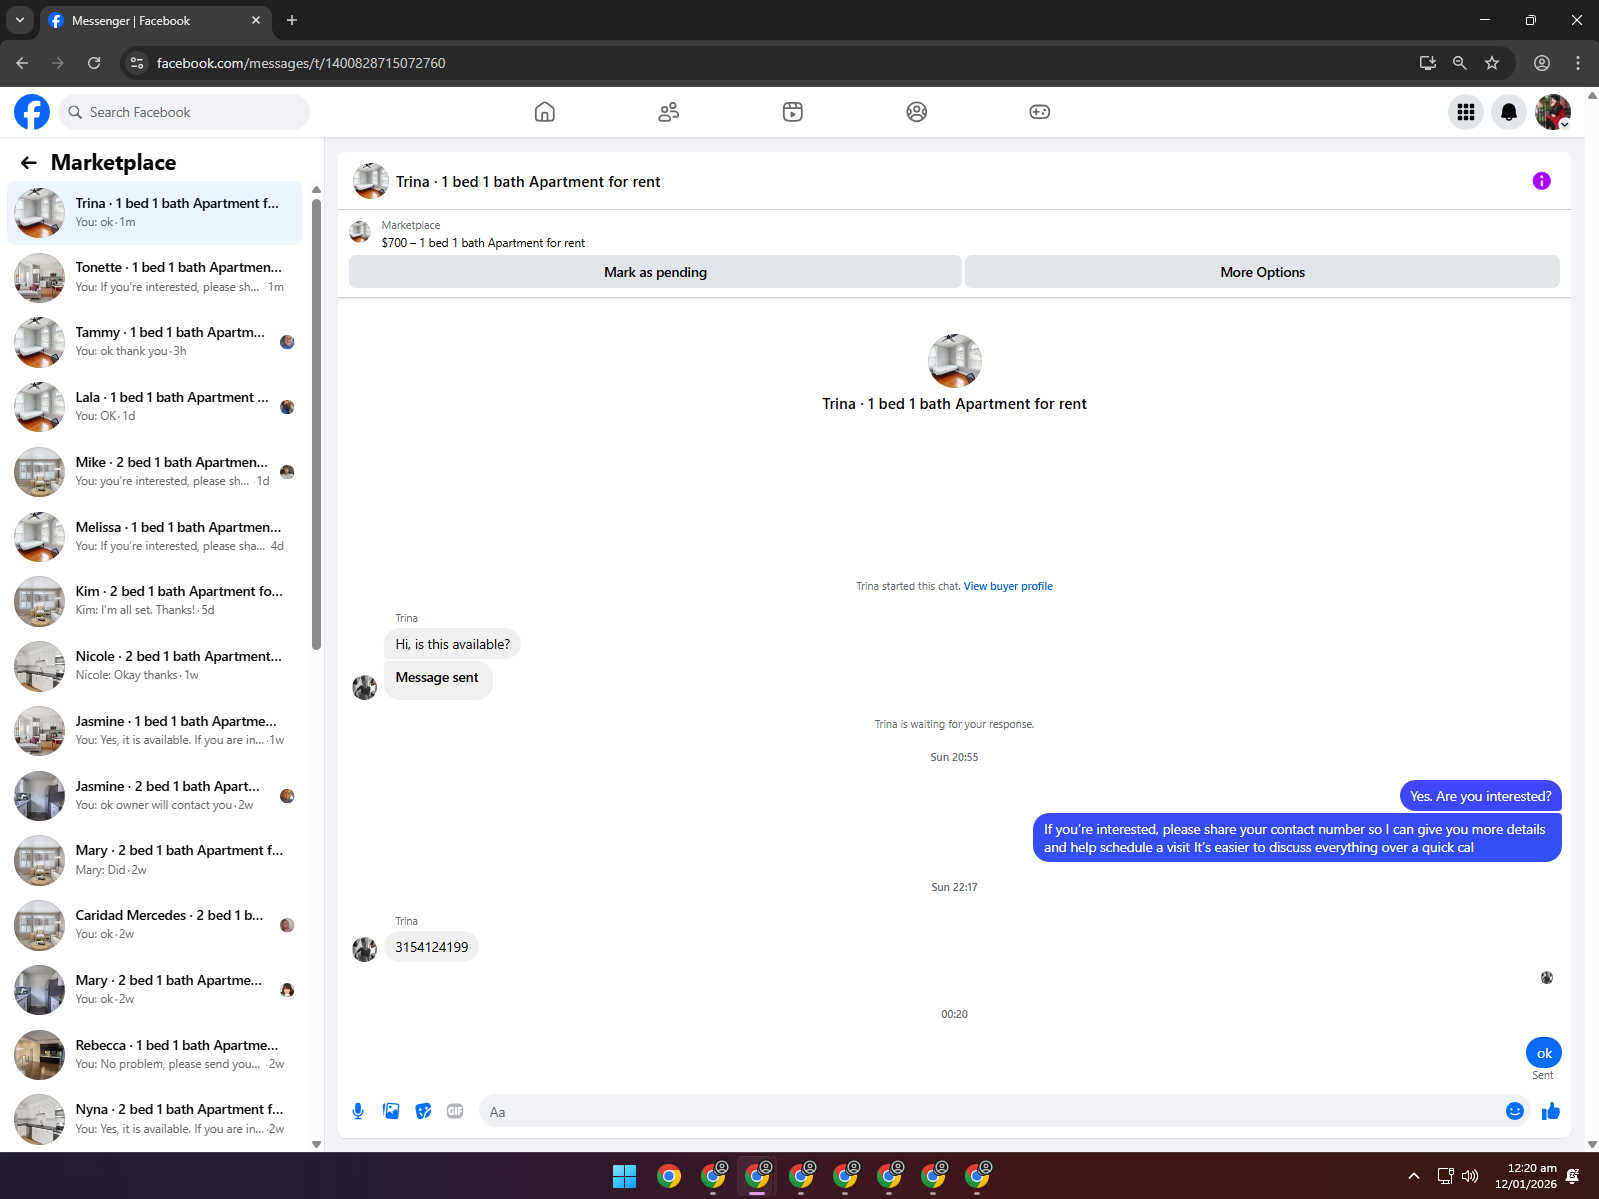Select Trina's conversation in the chat list
Image resolution: width=1599 pixels, height=1199 pixels.
pos(155,213)
